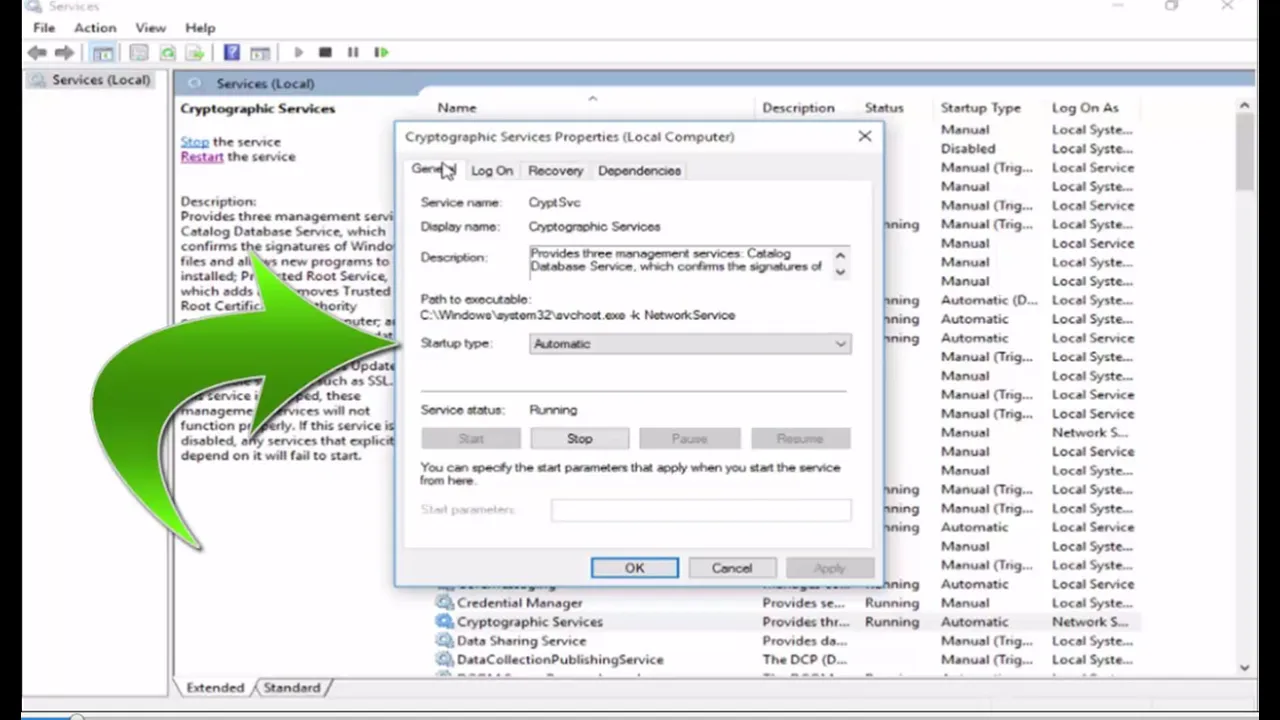Select the Data Sharing Service name

click(521, 641)
